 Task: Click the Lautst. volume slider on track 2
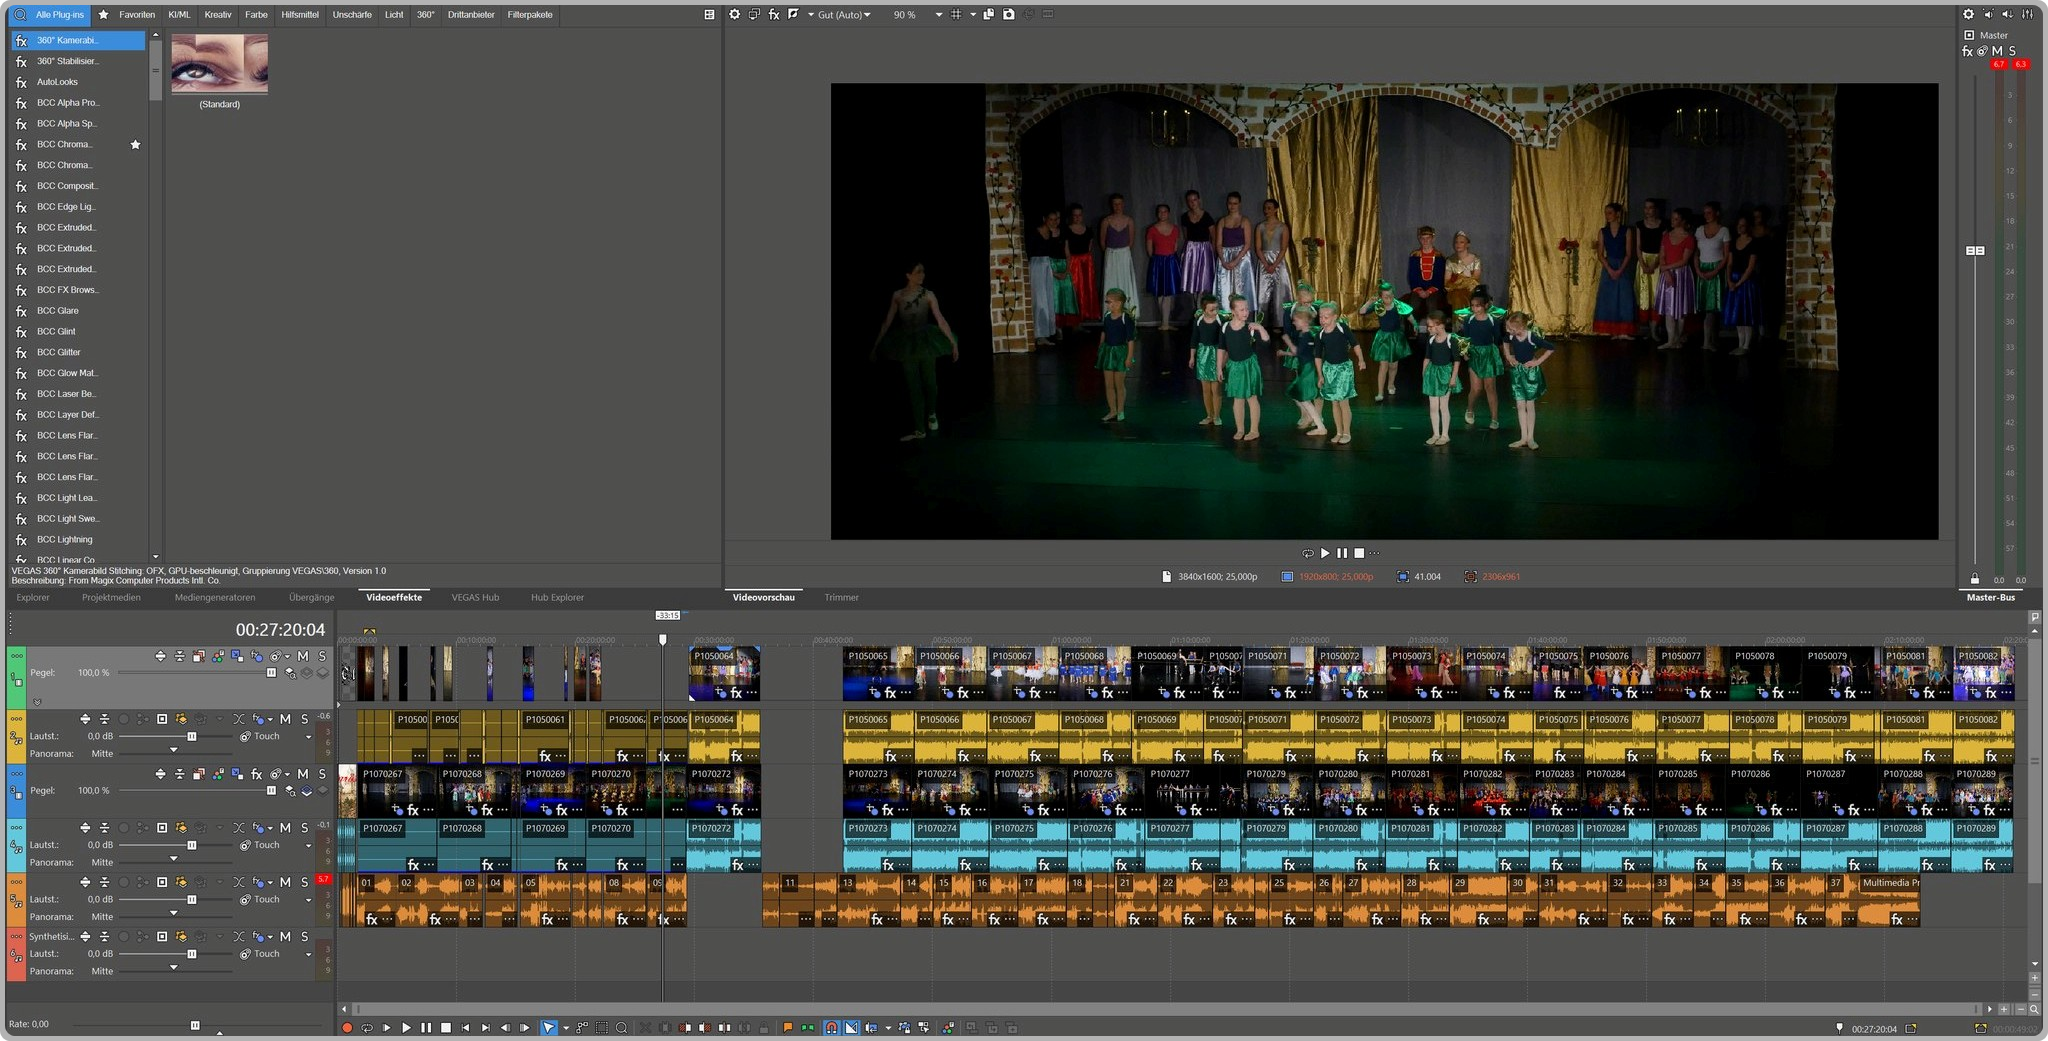pyautogui.click(x=191, y=737)
